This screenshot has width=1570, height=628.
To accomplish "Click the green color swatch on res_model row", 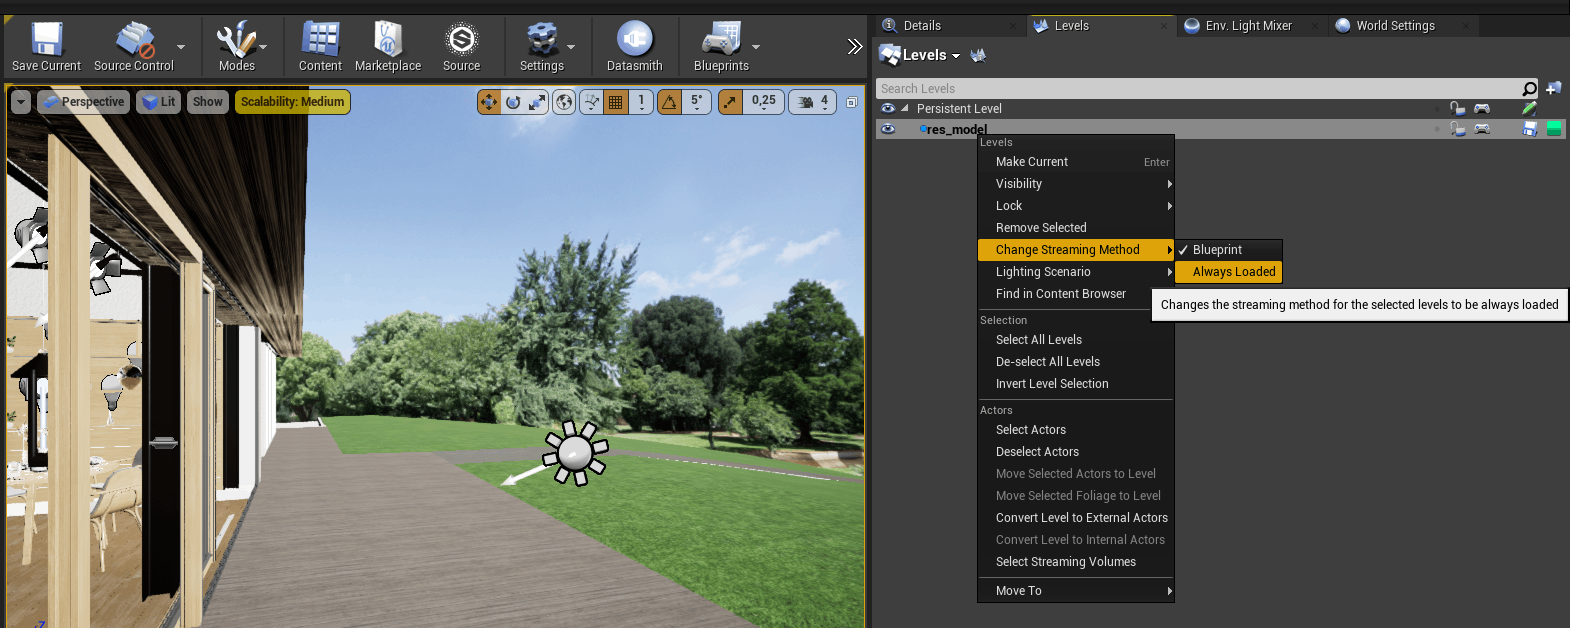I will 1554,129.
